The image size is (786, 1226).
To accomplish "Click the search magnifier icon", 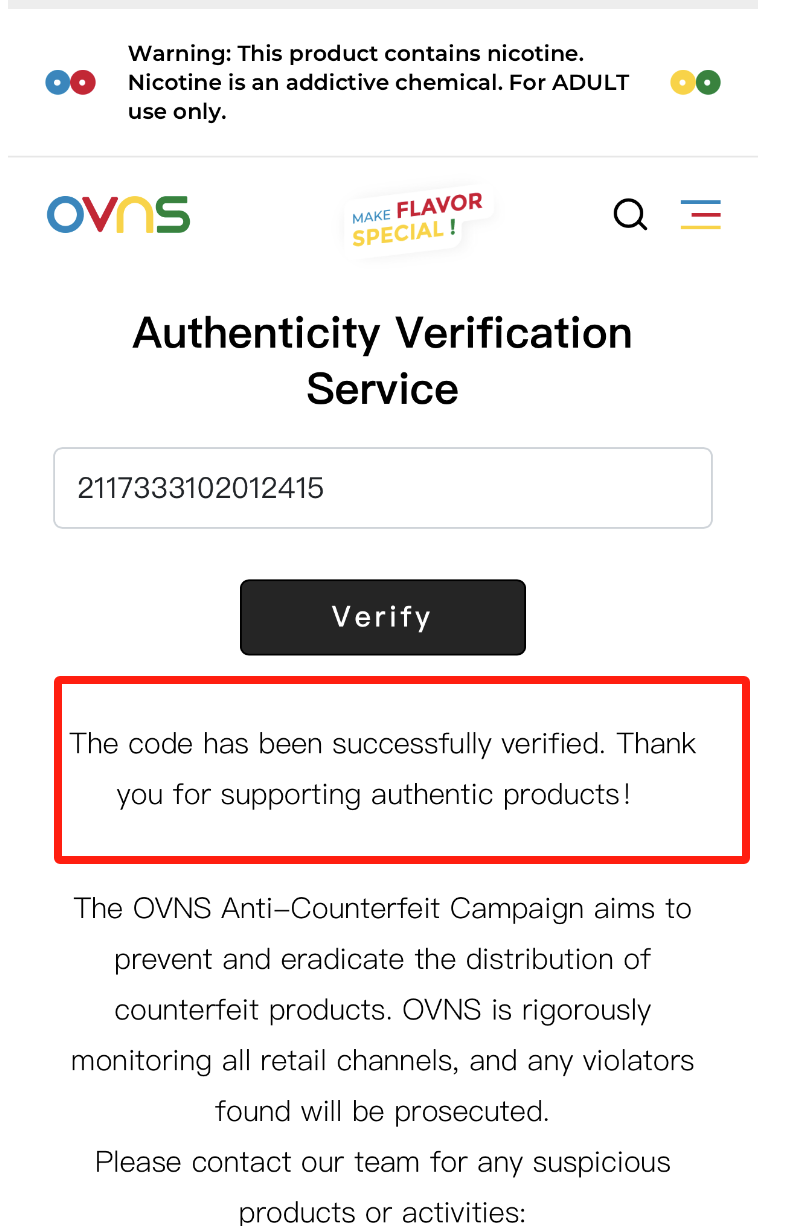I will pyautogui.click(x=630, y=214).
